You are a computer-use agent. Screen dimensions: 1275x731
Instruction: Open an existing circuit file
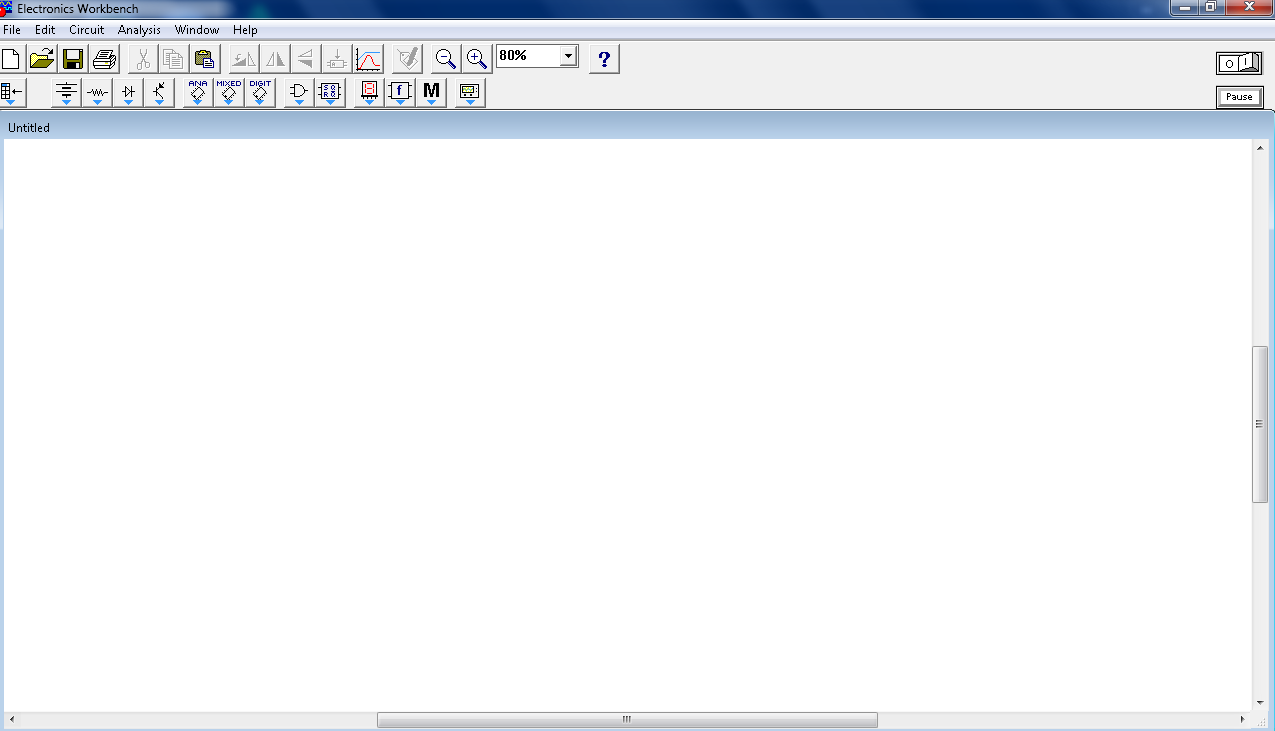coord(42,59)
